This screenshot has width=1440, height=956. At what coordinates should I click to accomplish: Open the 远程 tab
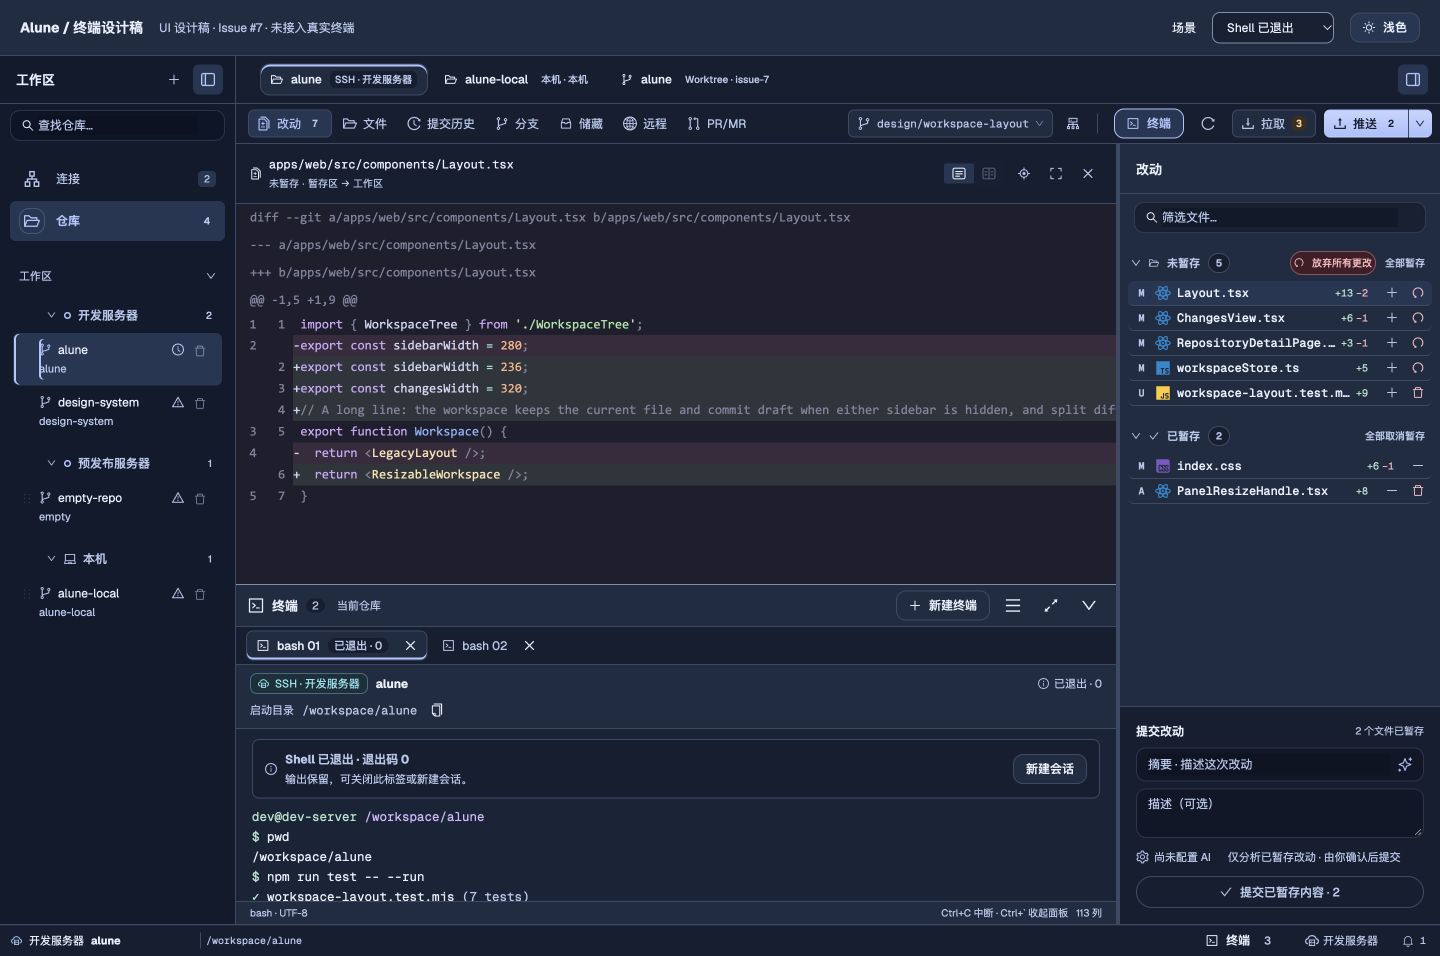(645, 123)
